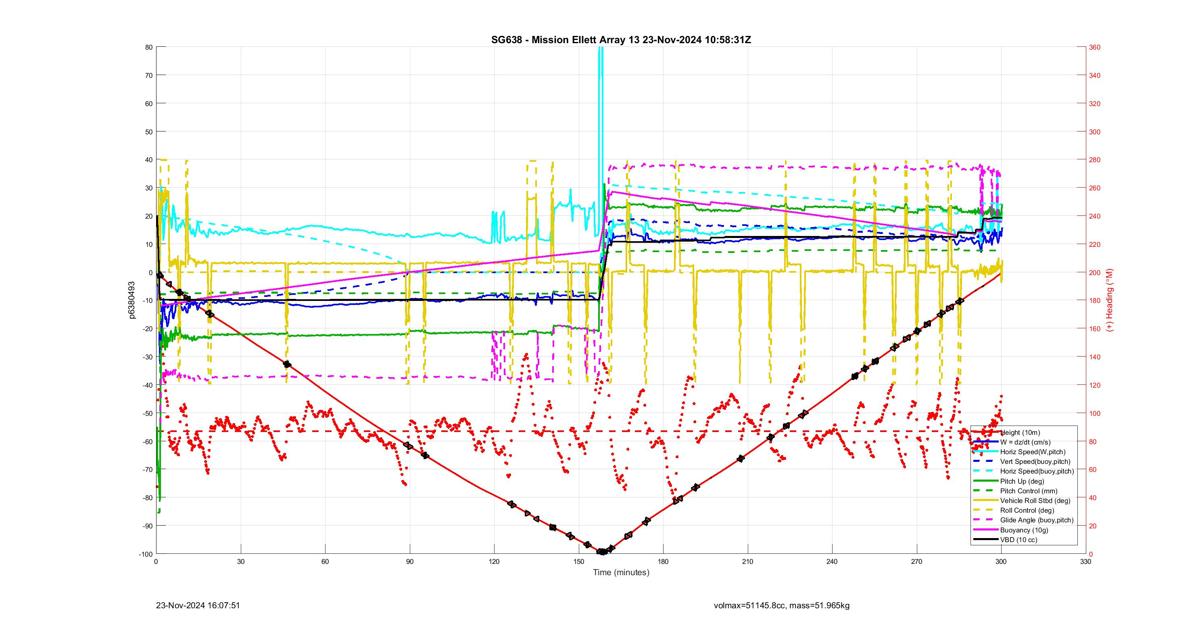1200x622 pixels.
Task: Select the Pitch Up (deg) legend label
Action: pyautogui.click(x=1022, y=481)
